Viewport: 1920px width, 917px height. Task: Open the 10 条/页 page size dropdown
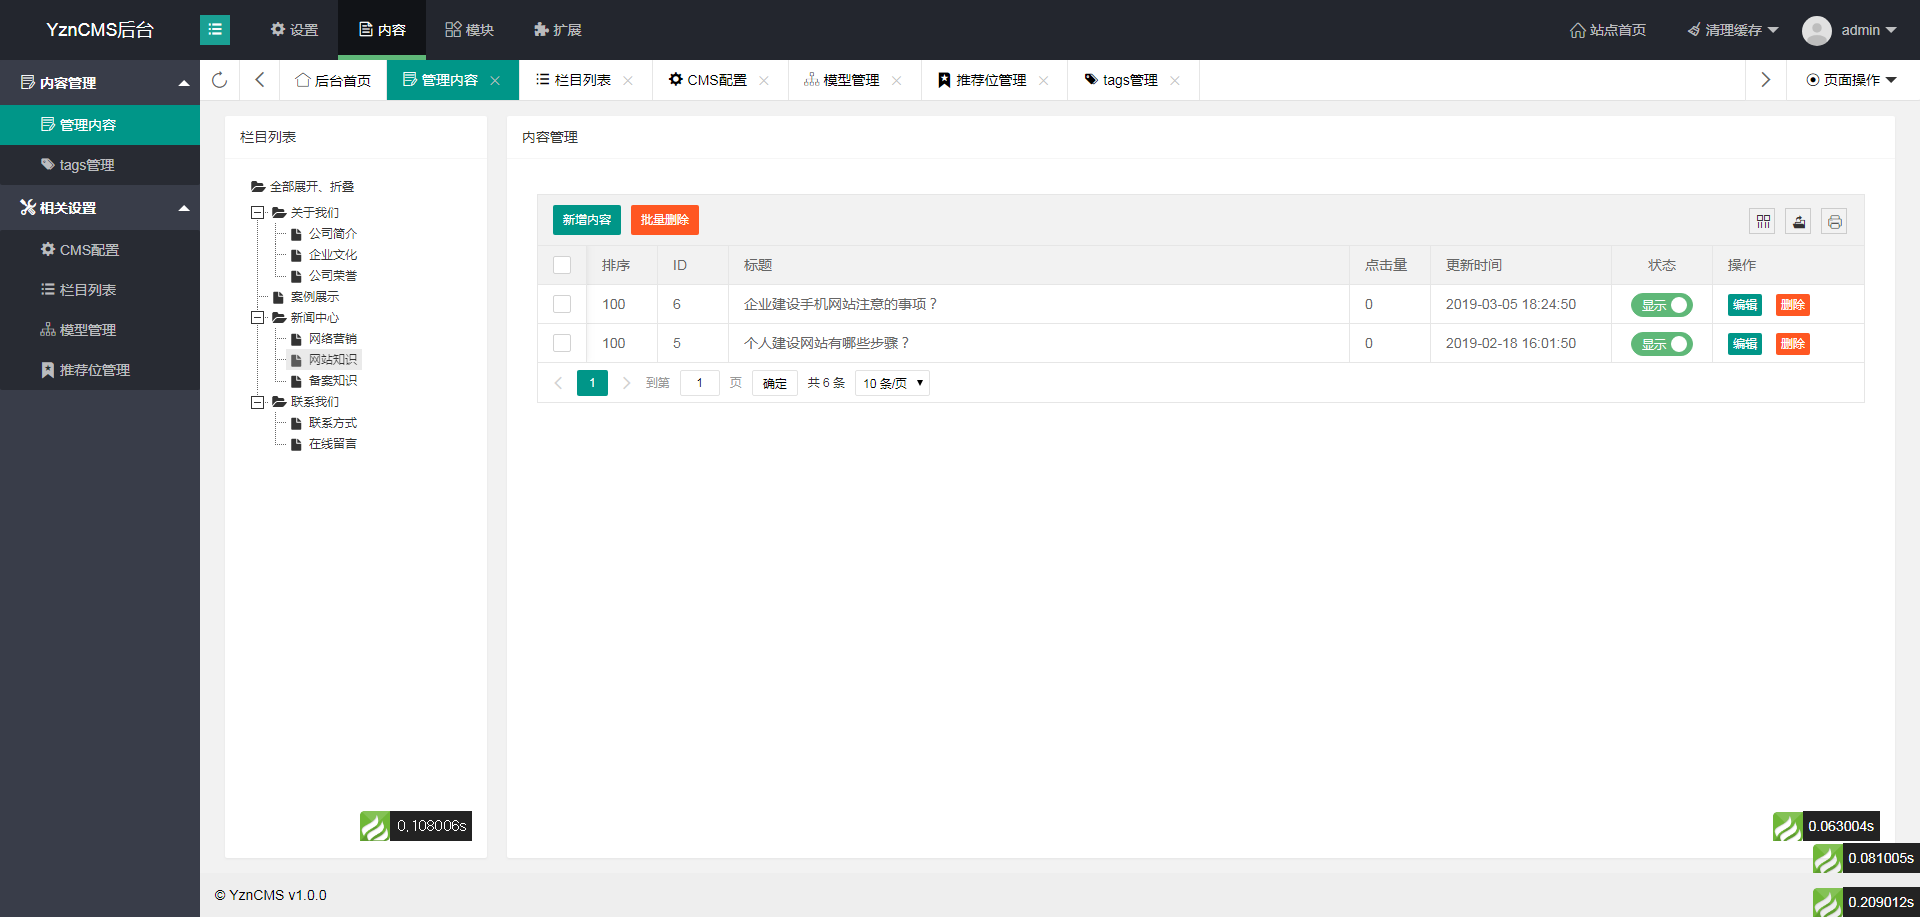pyautogui.click(x=892, y=383)
